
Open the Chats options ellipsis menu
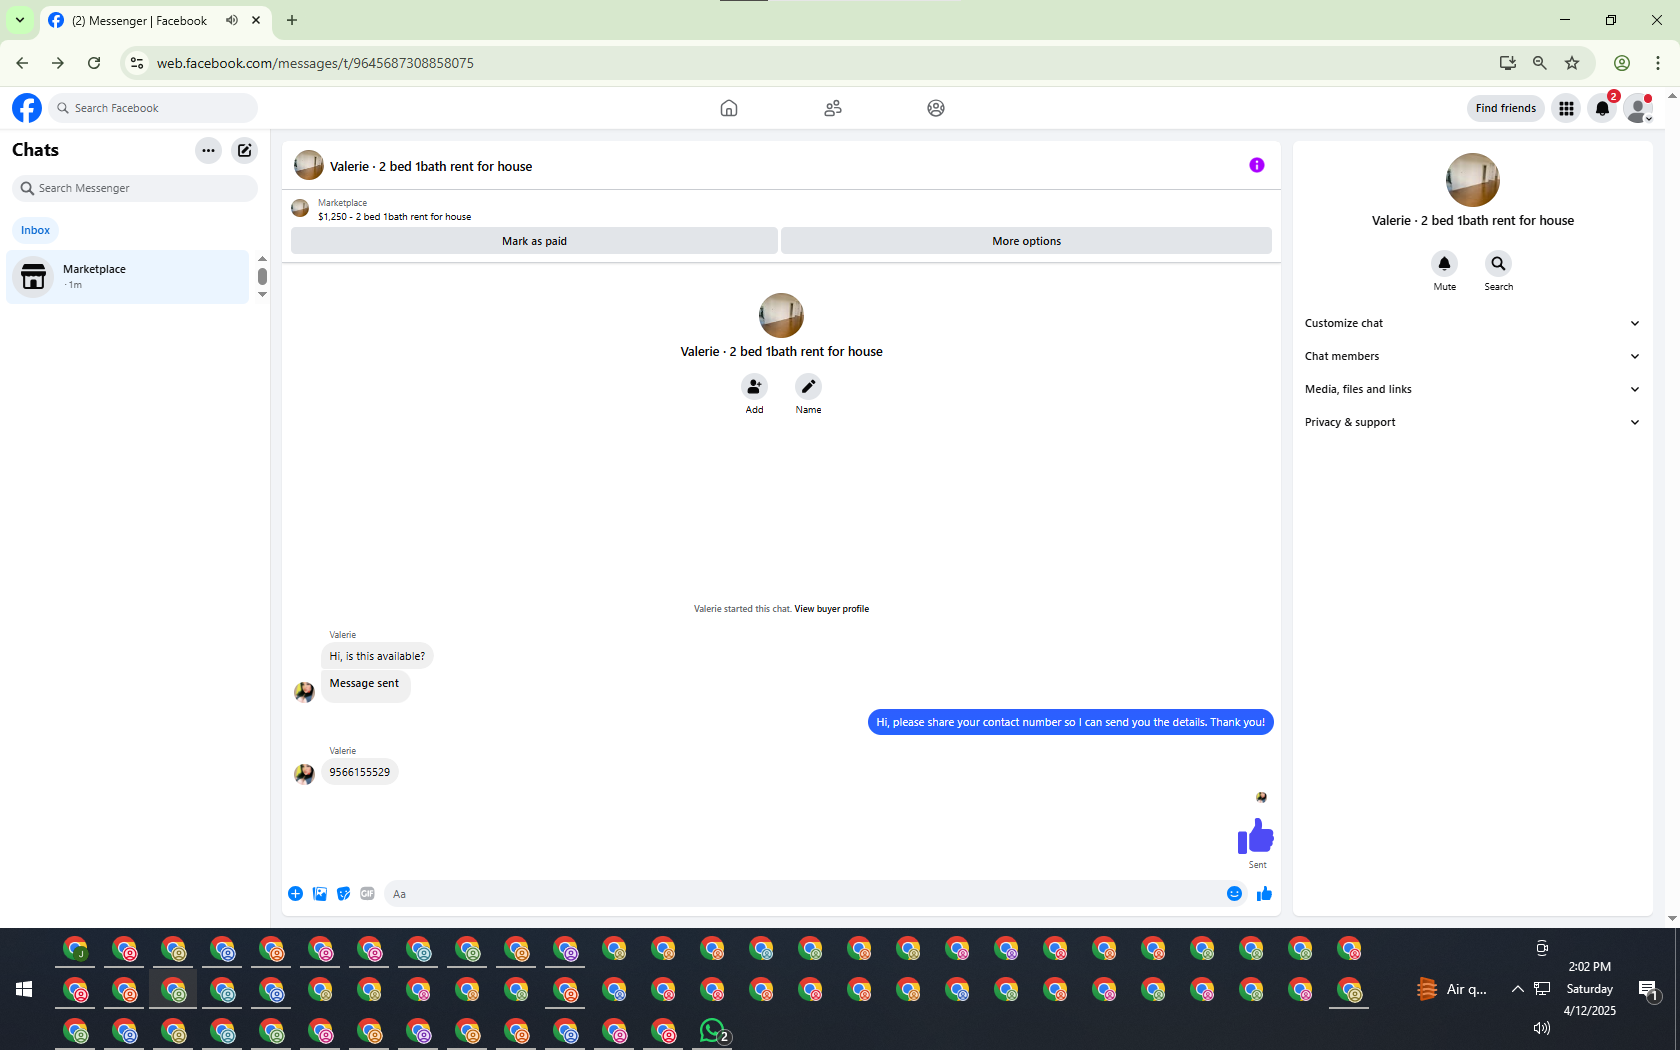[x=208, y=150]
